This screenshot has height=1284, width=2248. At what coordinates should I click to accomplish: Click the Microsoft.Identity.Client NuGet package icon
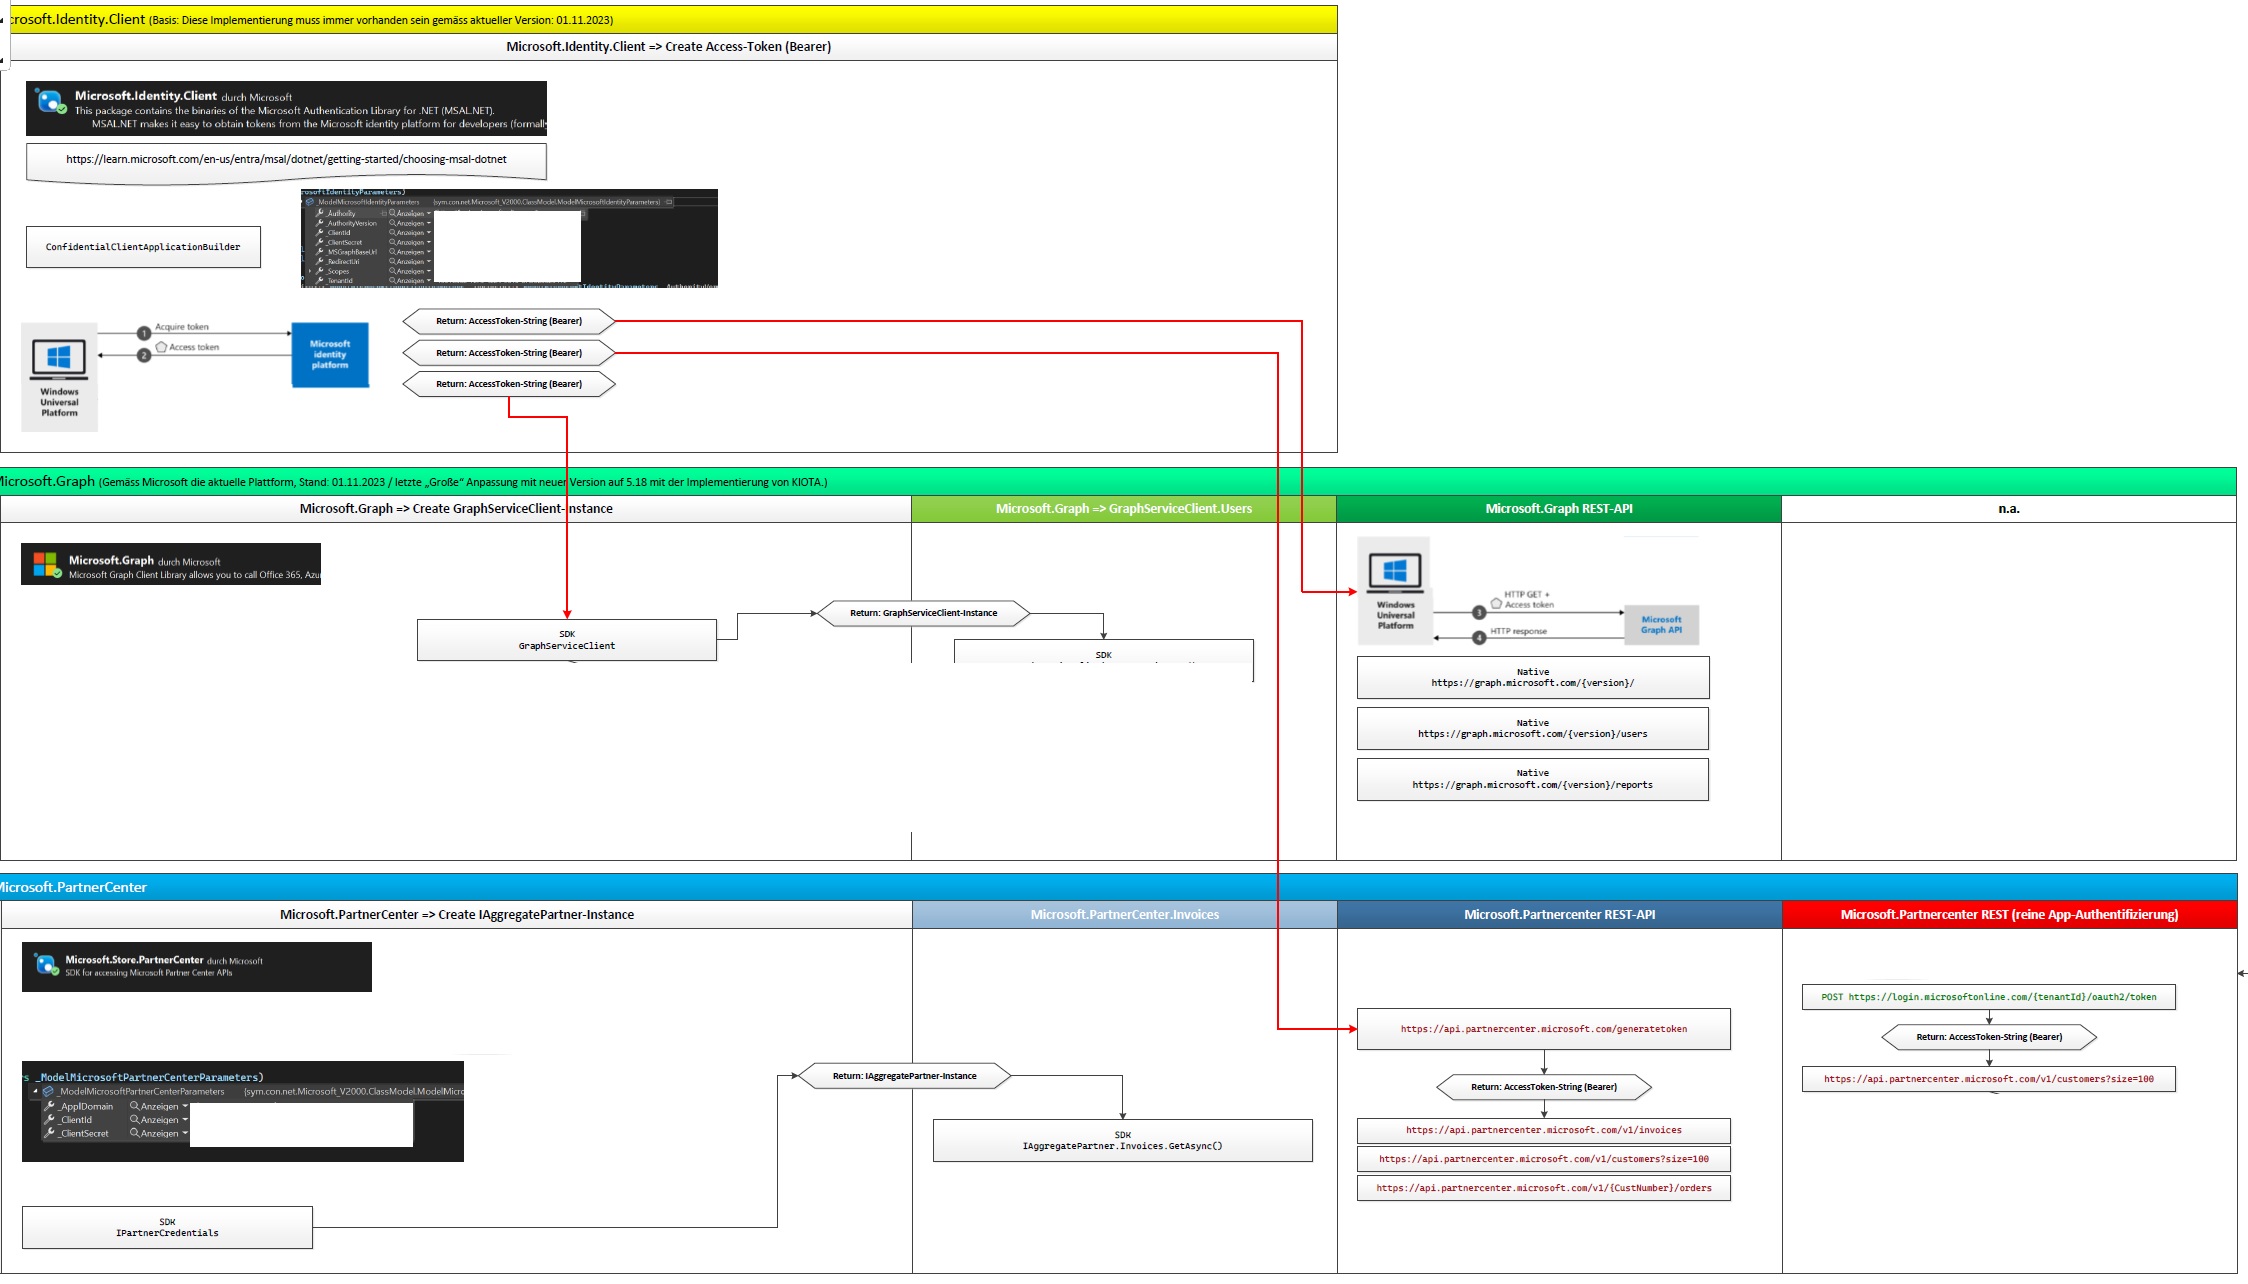tap(50, 101)
